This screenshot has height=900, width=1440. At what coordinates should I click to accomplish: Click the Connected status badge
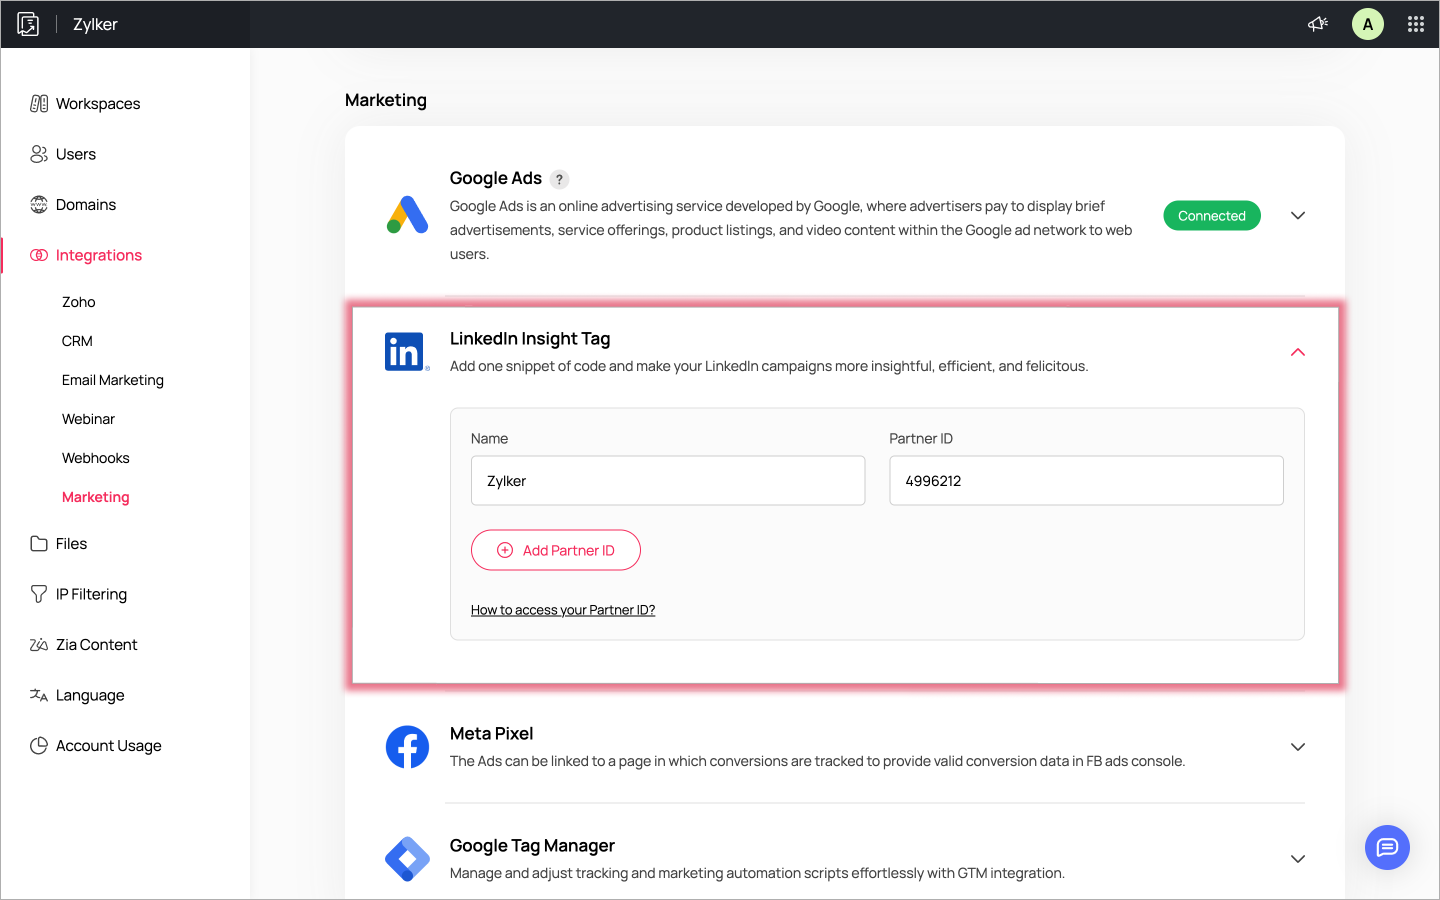pyautogui.click(x=1212, y=216)
